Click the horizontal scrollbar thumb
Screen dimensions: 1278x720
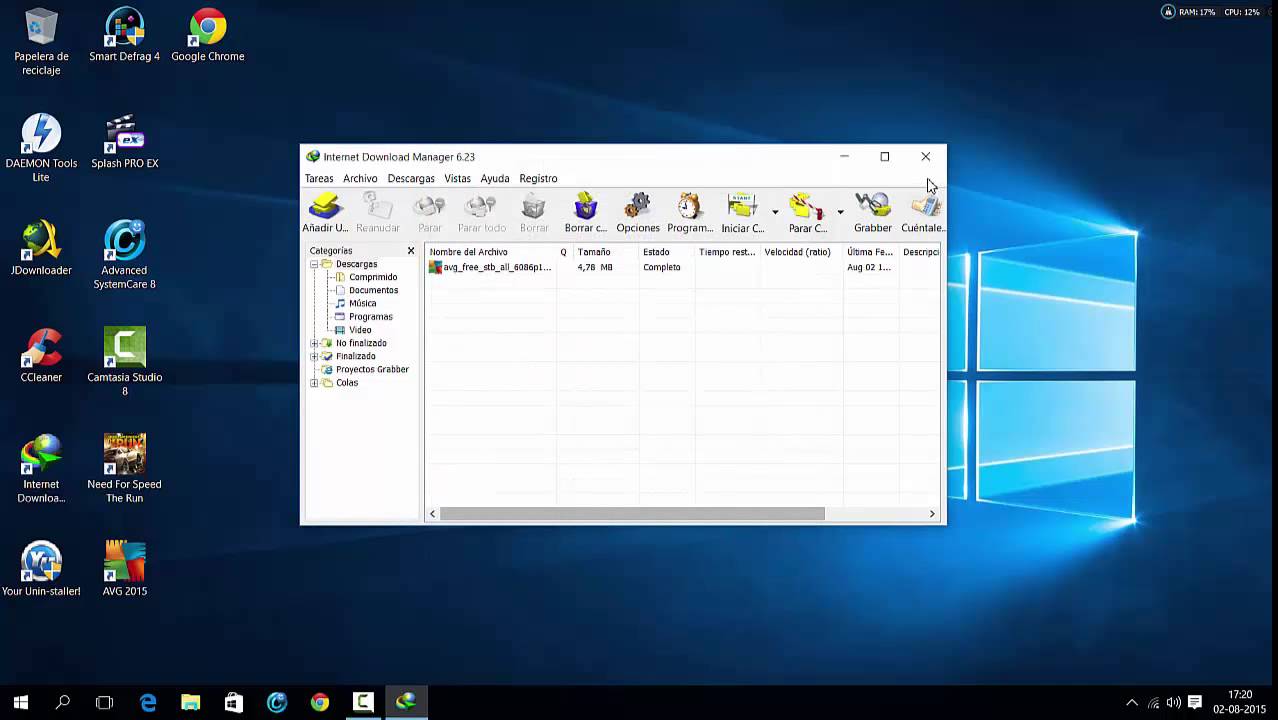pyautogui.click(x=632, y=513)
